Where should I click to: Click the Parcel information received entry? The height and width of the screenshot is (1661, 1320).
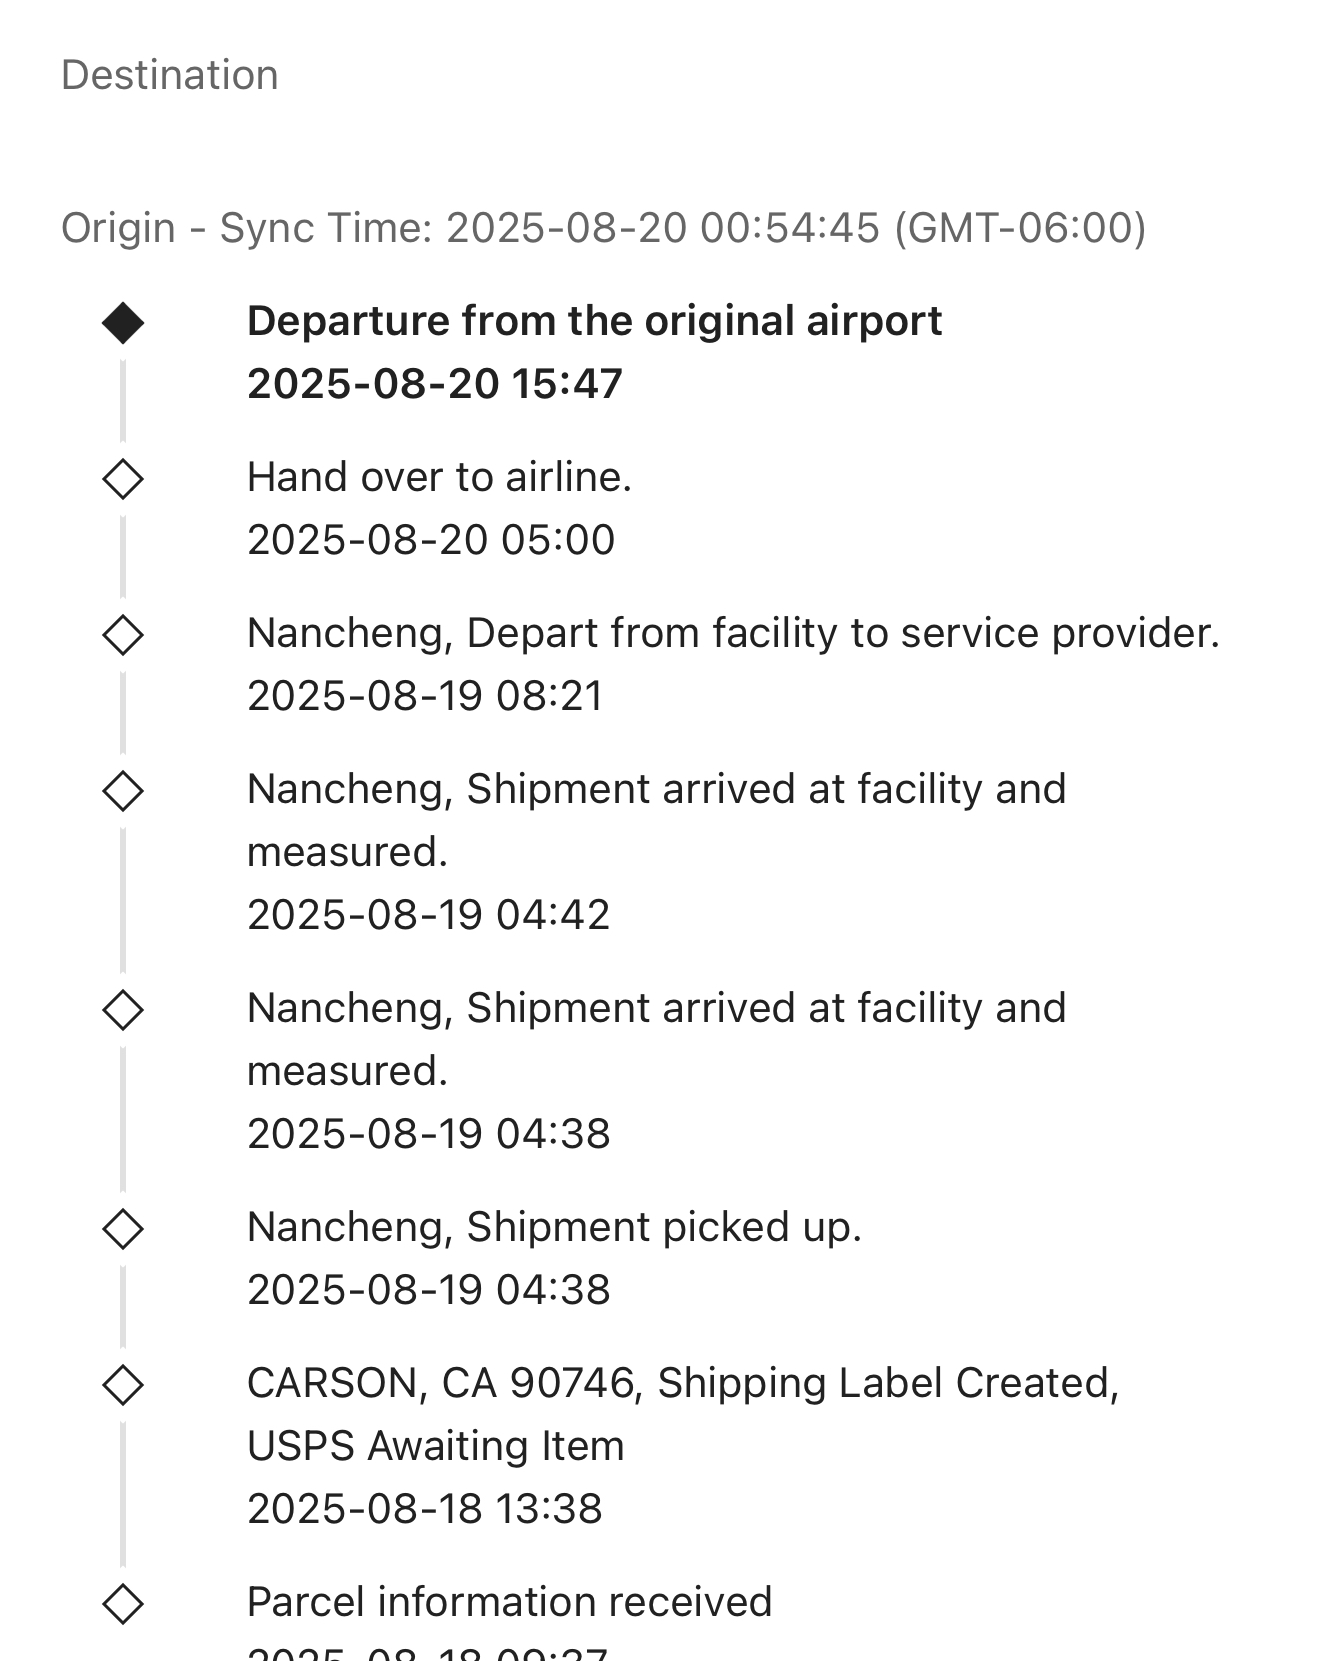coord(509,1602)
